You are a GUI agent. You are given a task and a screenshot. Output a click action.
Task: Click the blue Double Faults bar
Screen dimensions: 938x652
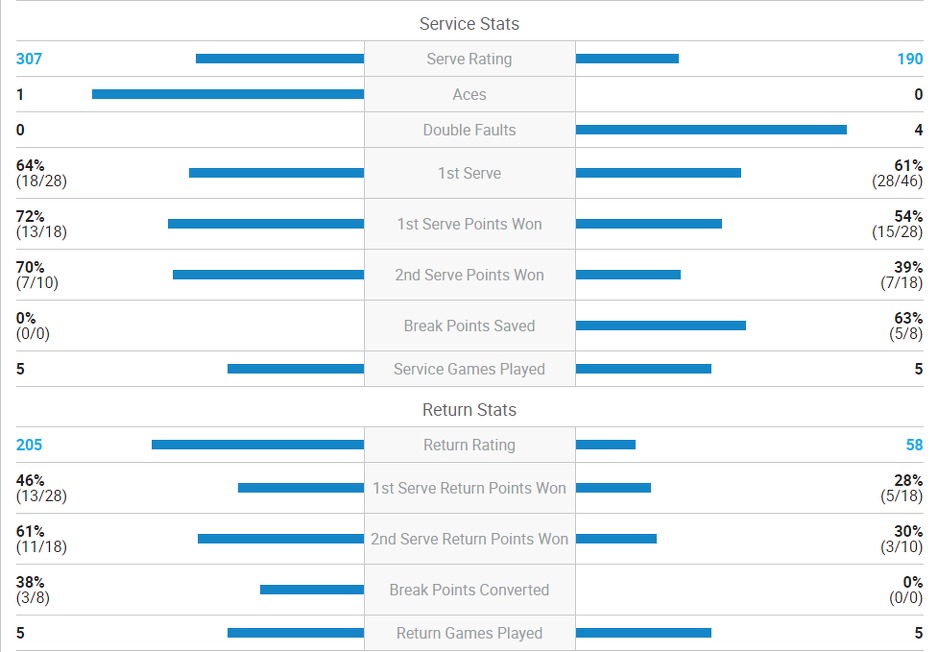[x=711, y=130]
